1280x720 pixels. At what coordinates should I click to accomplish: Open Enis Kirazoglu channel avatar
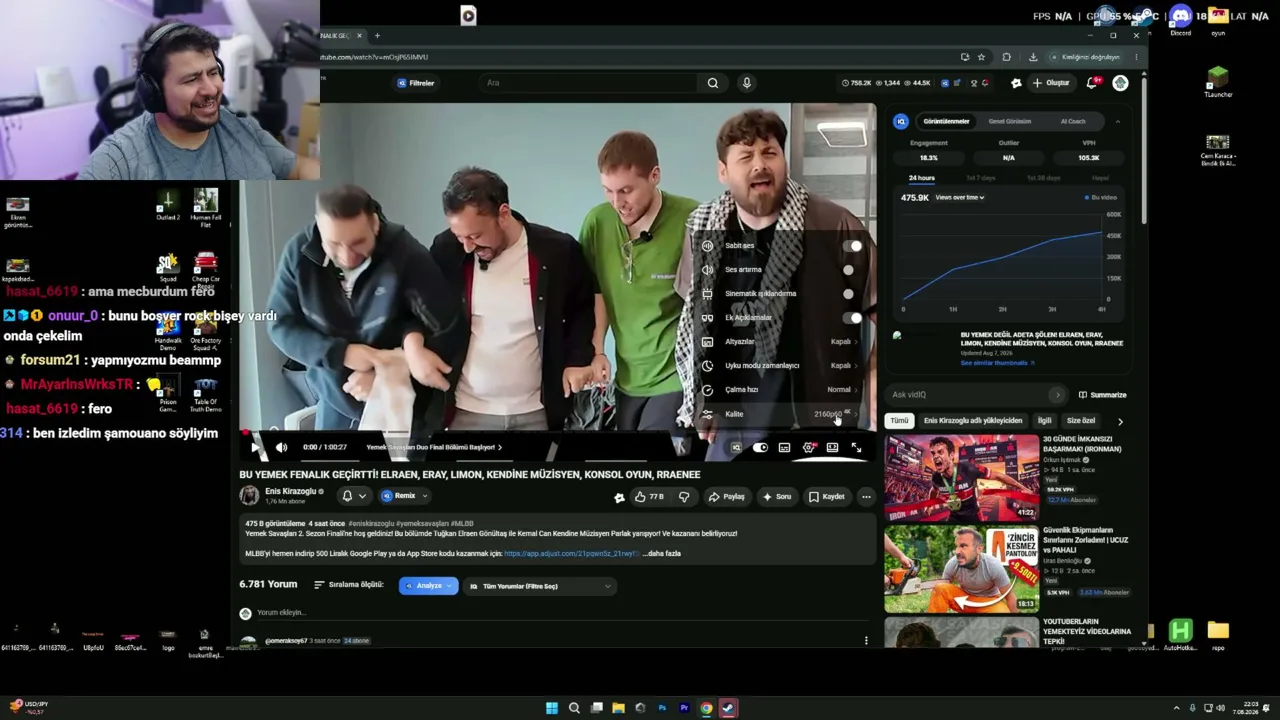tap(249, 496)
